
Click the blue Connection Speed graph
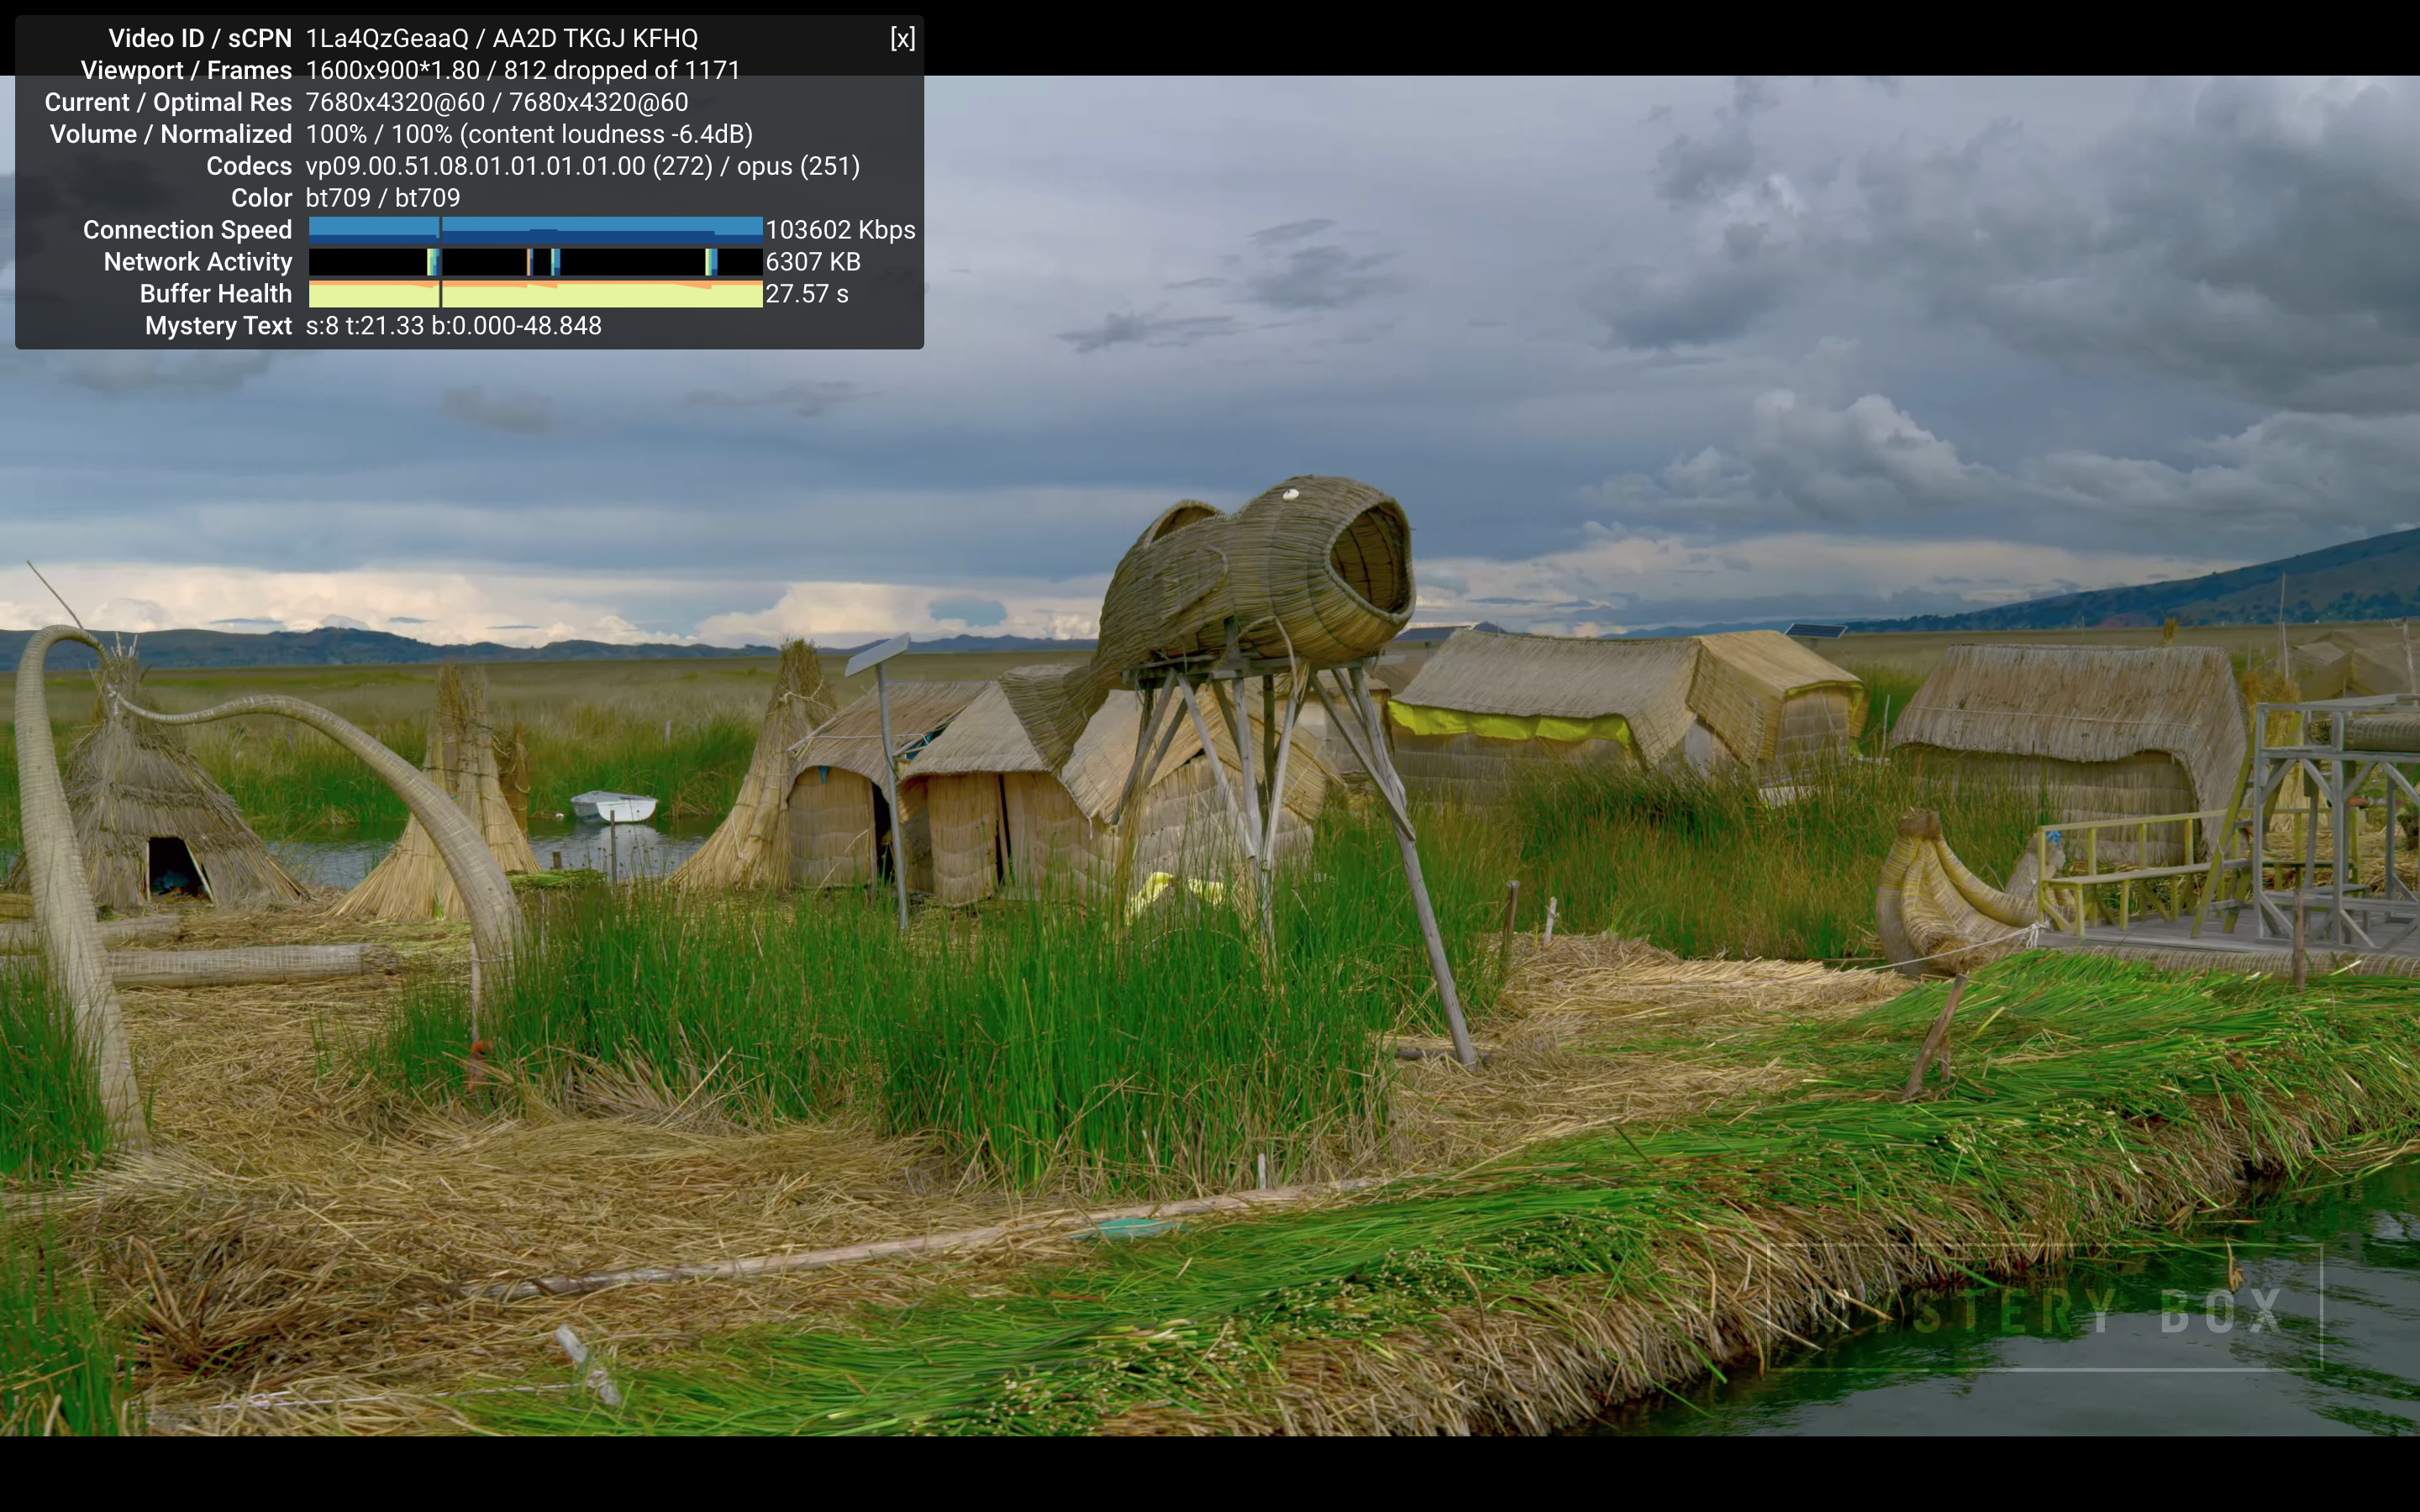tap(535, 230)
